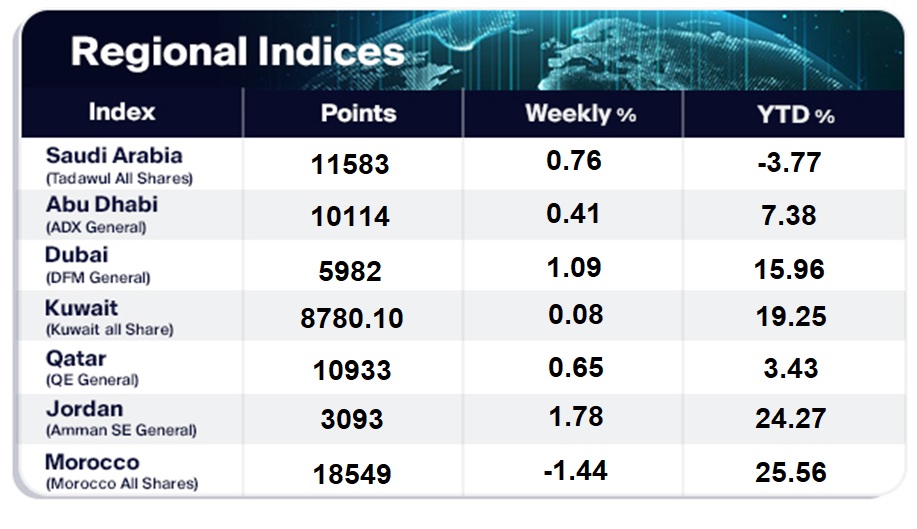Click Morocco YTD value 25.56

pos(790,470)
